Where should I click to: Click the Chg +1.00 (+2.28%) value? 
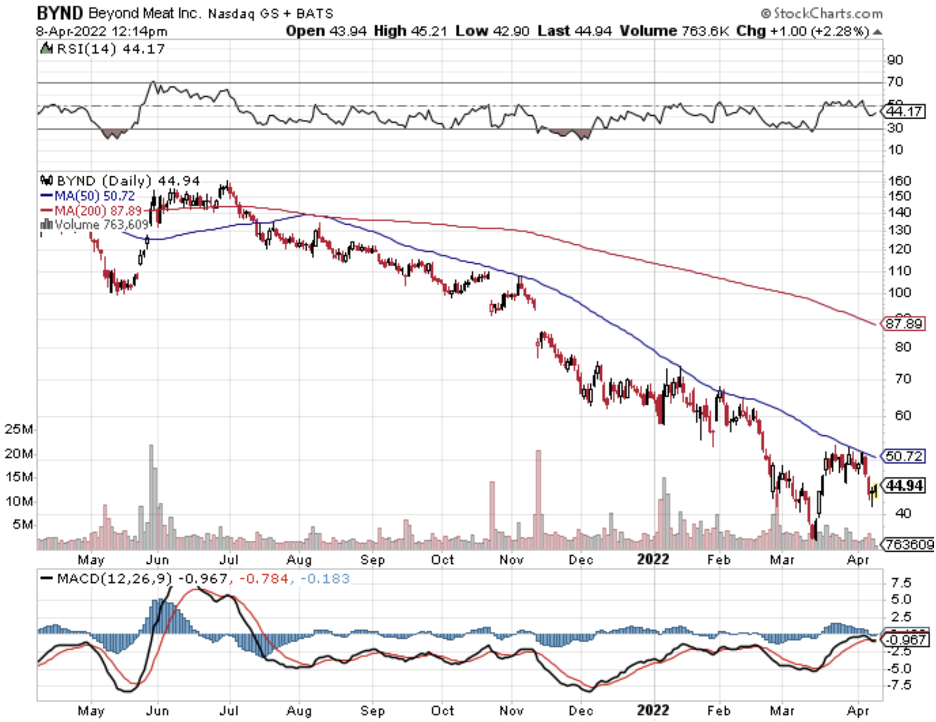(803, 31)
